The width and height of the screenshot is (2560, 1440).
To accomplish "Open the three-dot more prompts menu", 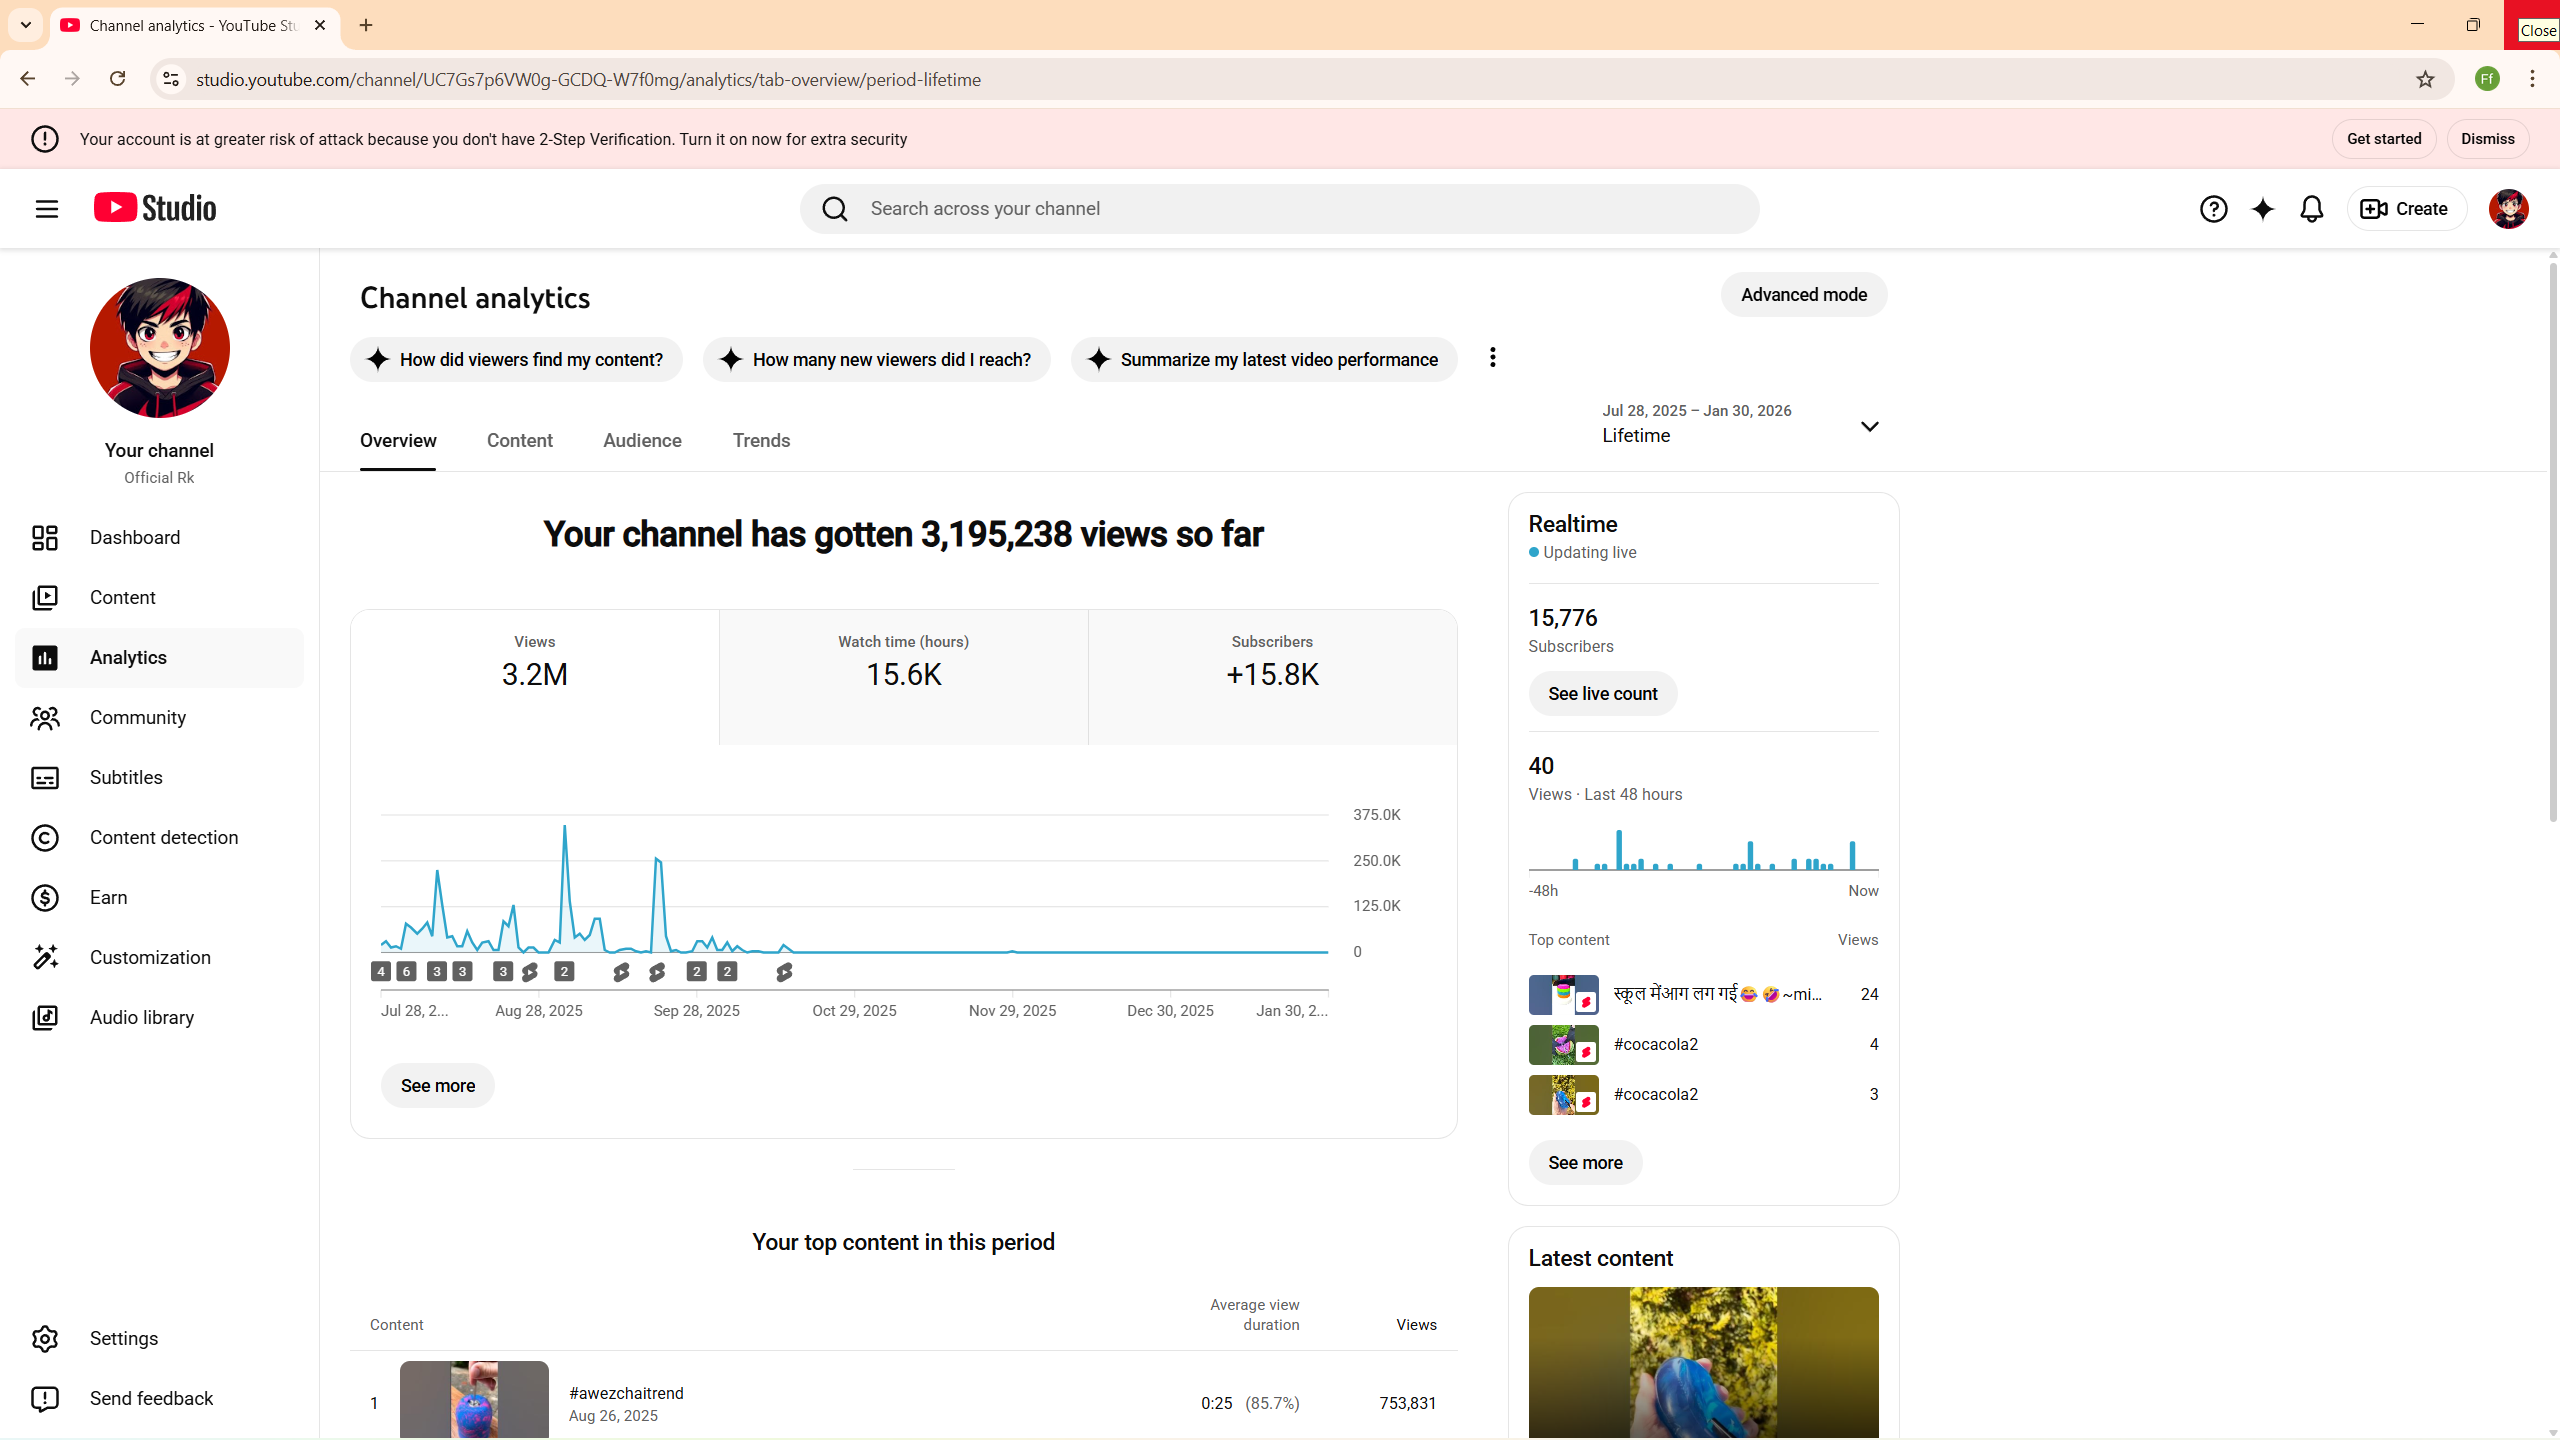I will [1492, 357].
